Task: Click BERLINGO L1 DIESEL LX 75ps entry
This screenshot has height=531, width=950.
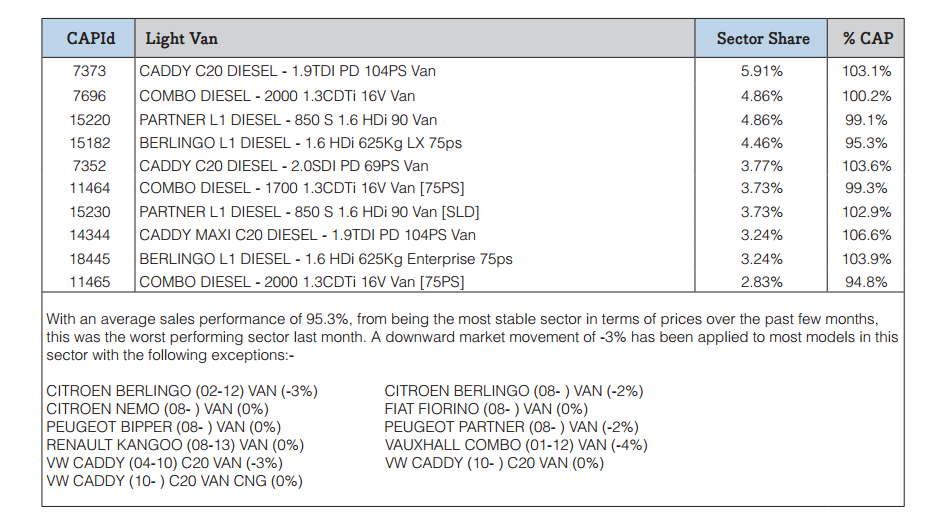Action: pyautogui.click(x=301, y=143)
